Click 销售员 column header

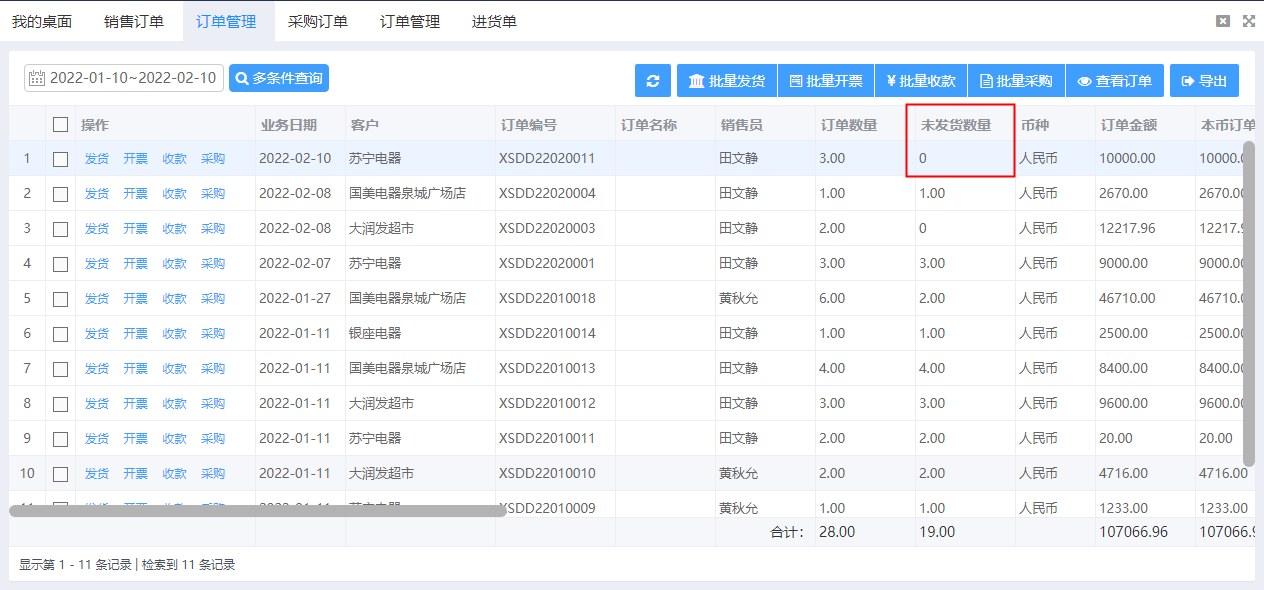[765, 125]
